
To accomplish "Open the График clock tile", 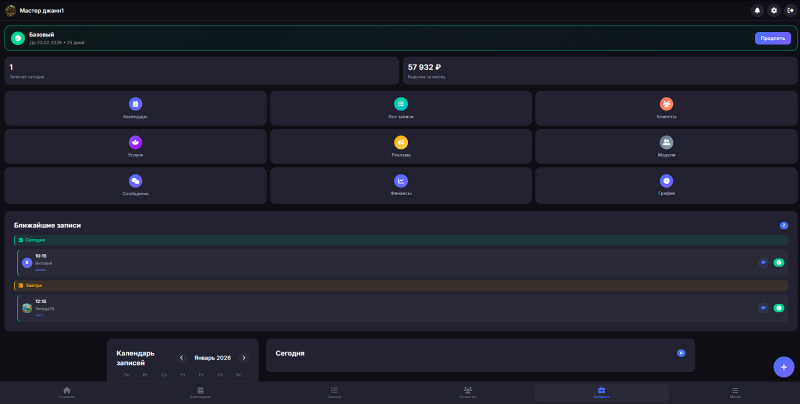I will 666,185.
